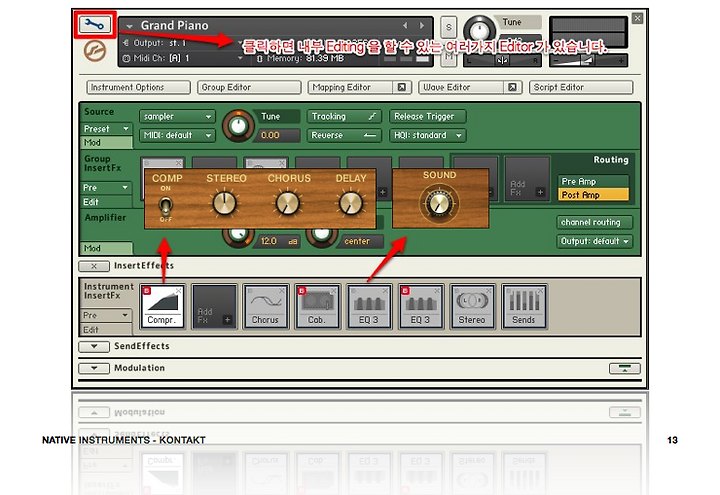Adjust the Source Tune knob

238,126
